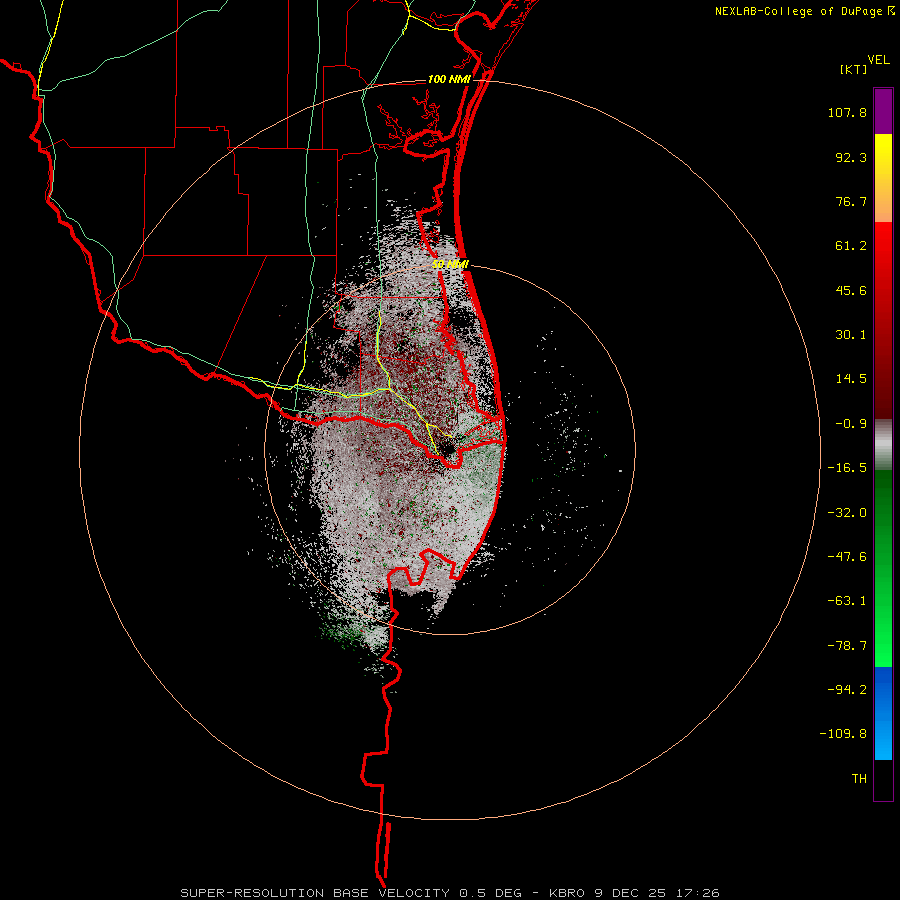This screenshot has width=900, height=900.
Task: Click the 107.8 legend value
Action: [x=847, y=112]
